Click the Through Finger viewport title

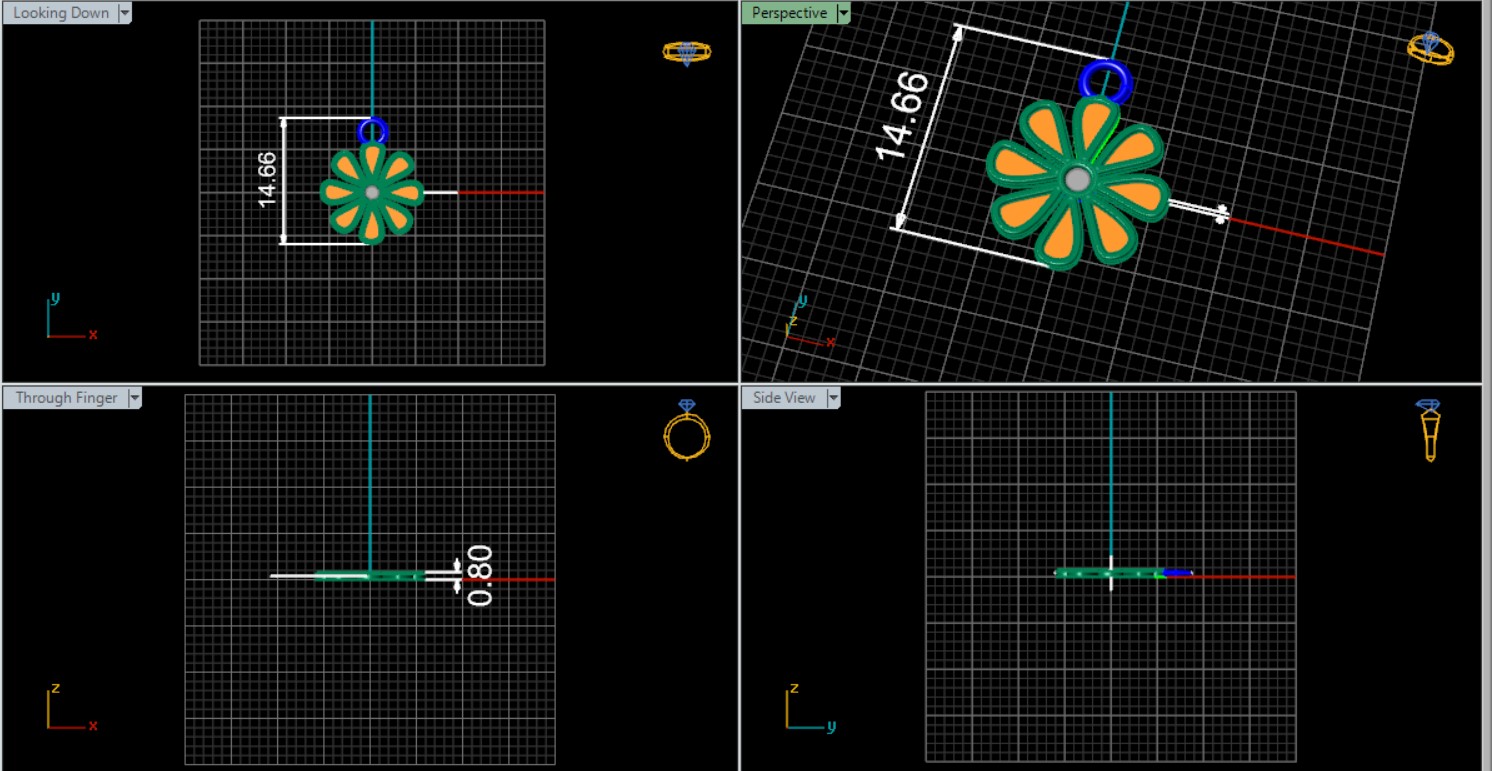tap(66, 398)
